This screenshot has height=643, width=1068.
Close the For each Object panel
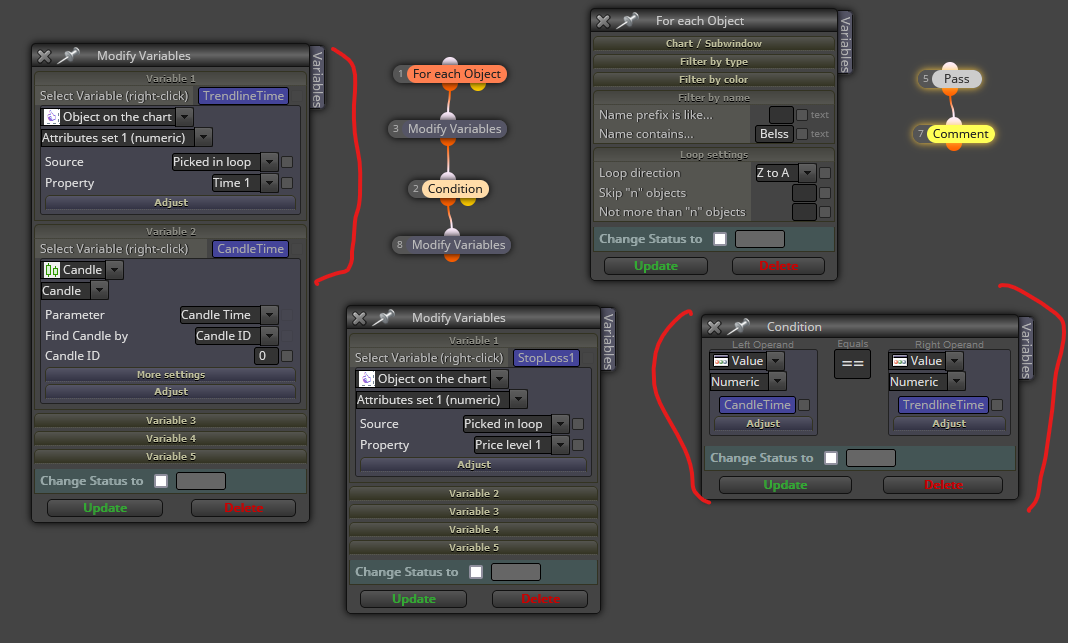(x=603, y=21)
